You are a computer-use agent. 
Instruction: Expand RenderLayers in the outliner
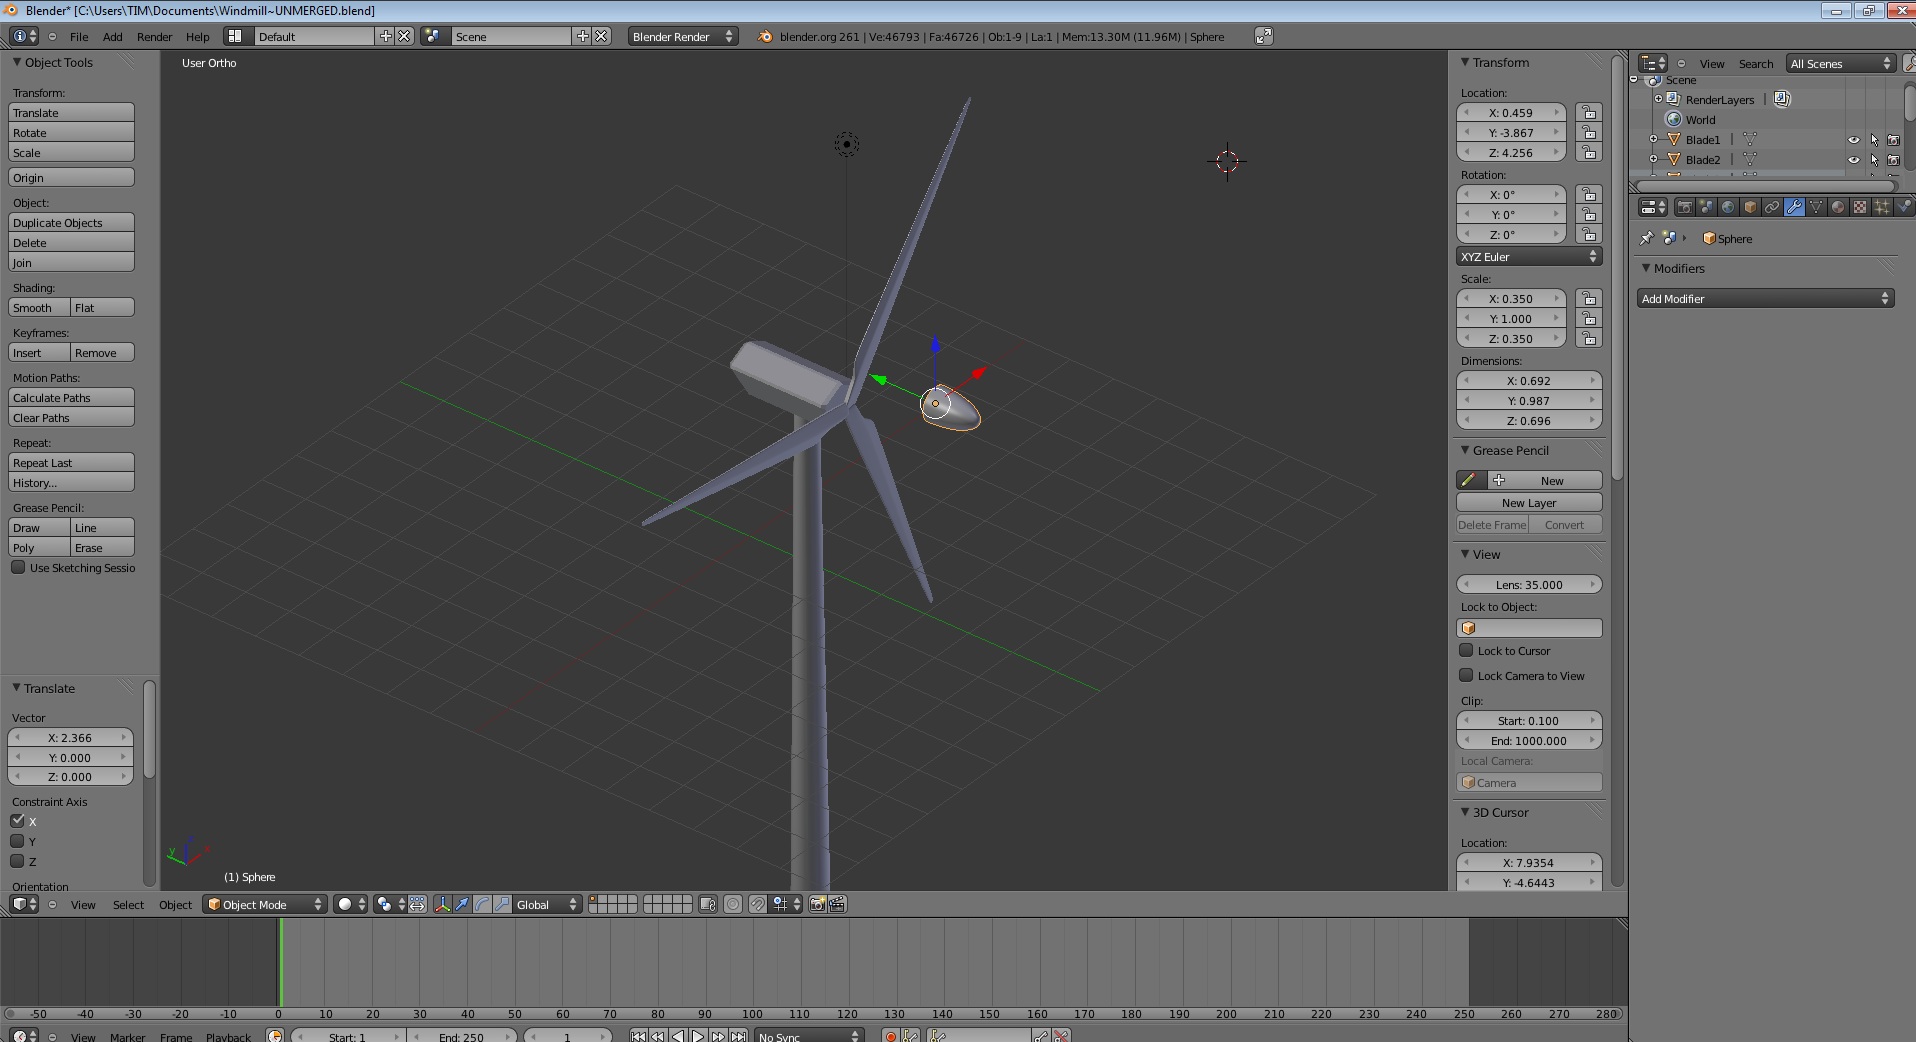pos(1658,99)
